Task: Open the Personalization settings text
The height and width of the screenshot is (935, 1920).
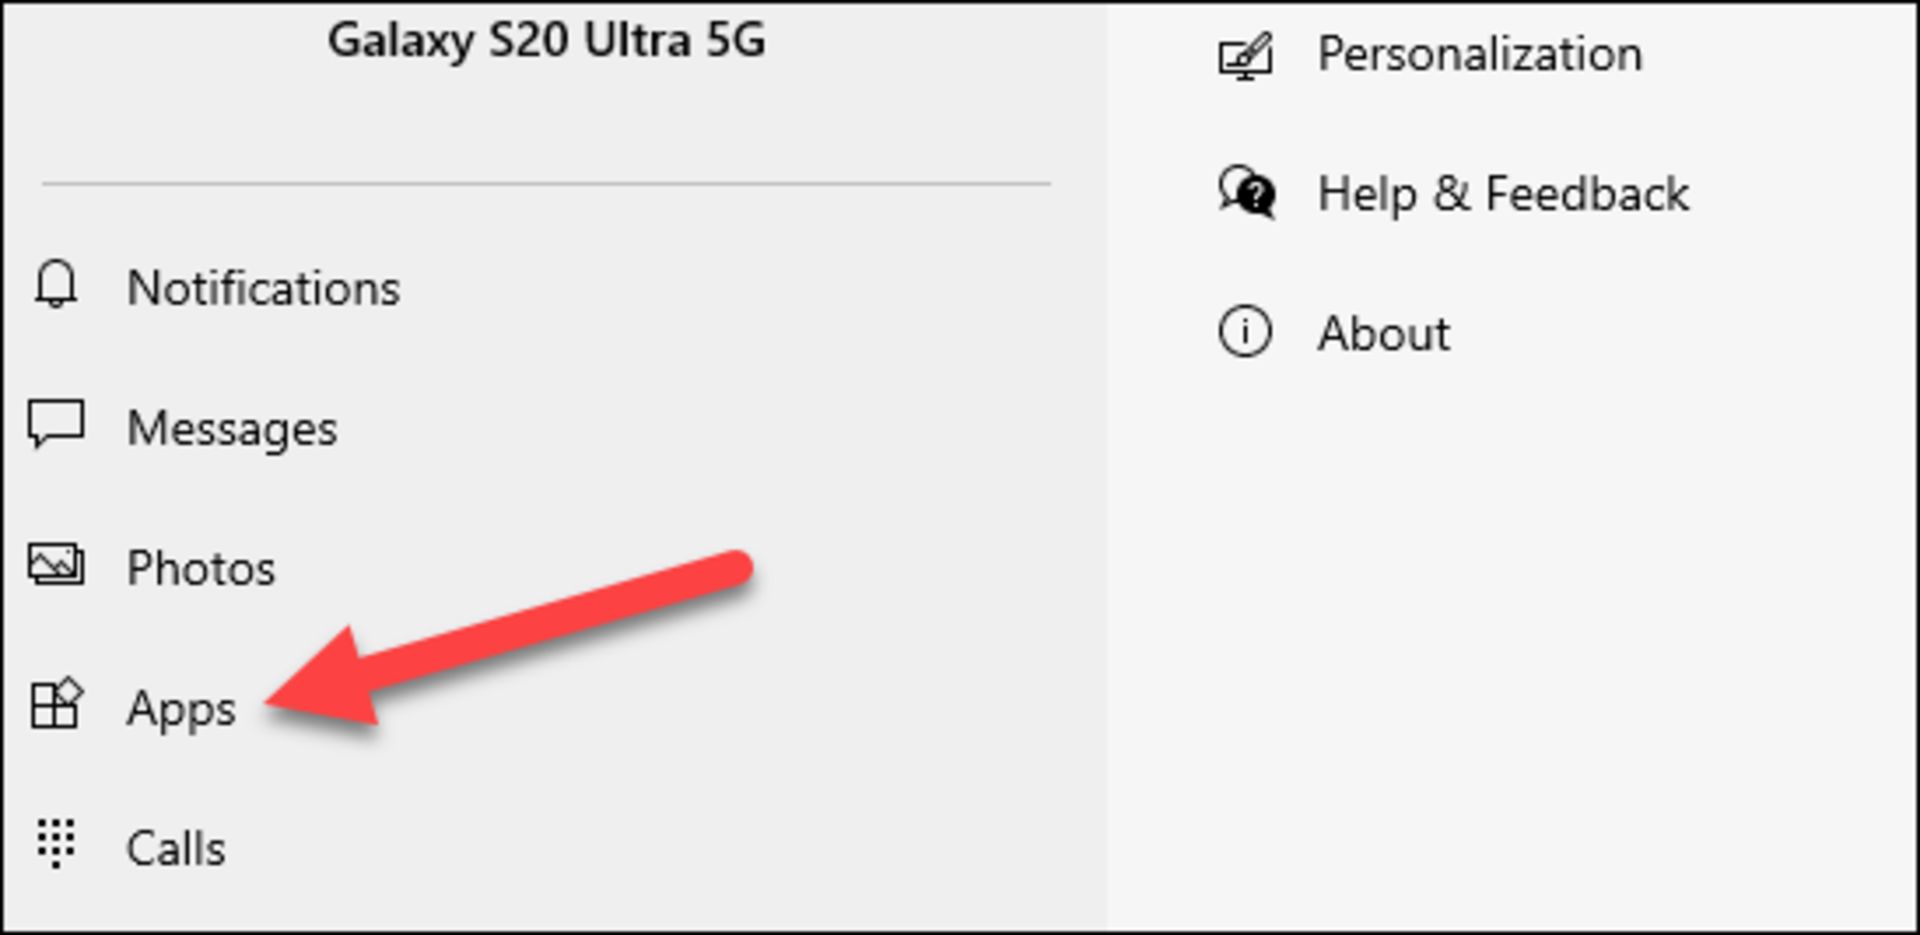Action: pos(1479,54)
